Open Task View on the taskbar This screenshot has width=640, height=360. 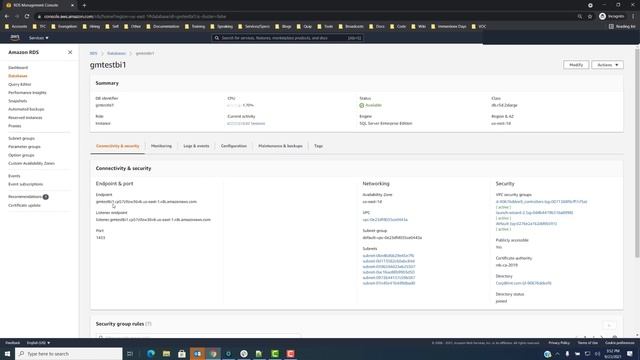click(x=130, y=353)
